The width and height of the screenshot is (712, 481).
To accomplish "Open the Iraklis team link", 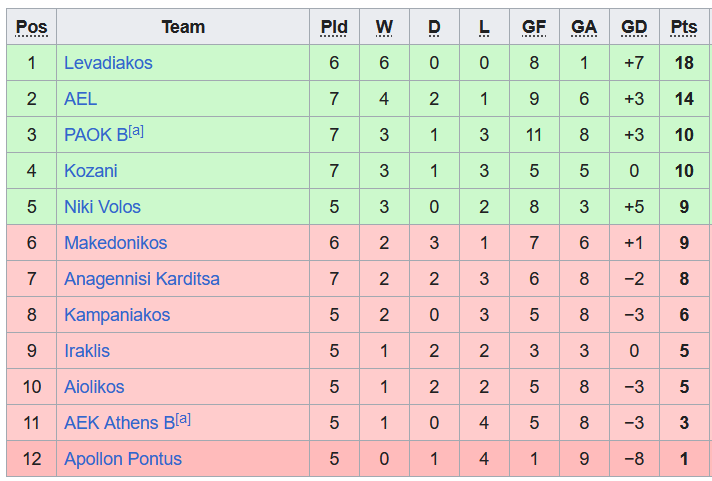I will pos(87,351).
